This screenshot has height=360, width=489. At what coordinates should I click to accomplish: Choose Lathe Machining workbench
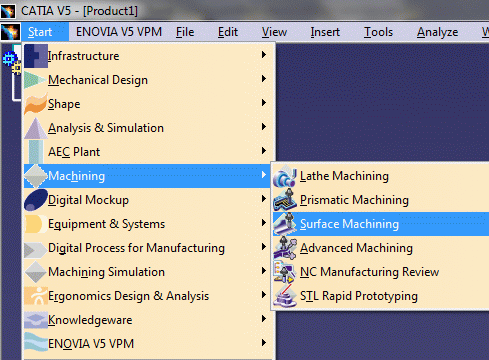coord(381,176)
